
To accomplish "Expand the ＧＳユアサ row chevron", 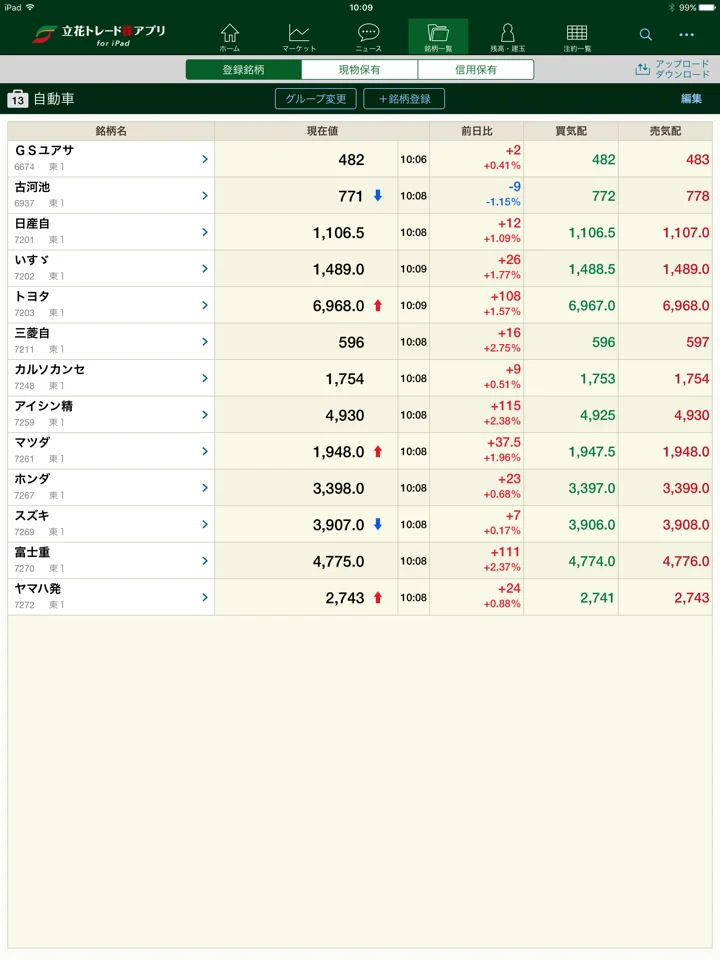I will coord(205,159).
